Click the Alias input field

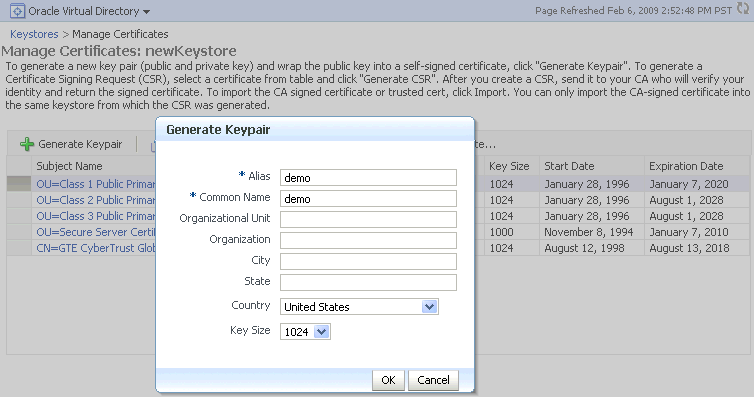click(x=368, y=177)
